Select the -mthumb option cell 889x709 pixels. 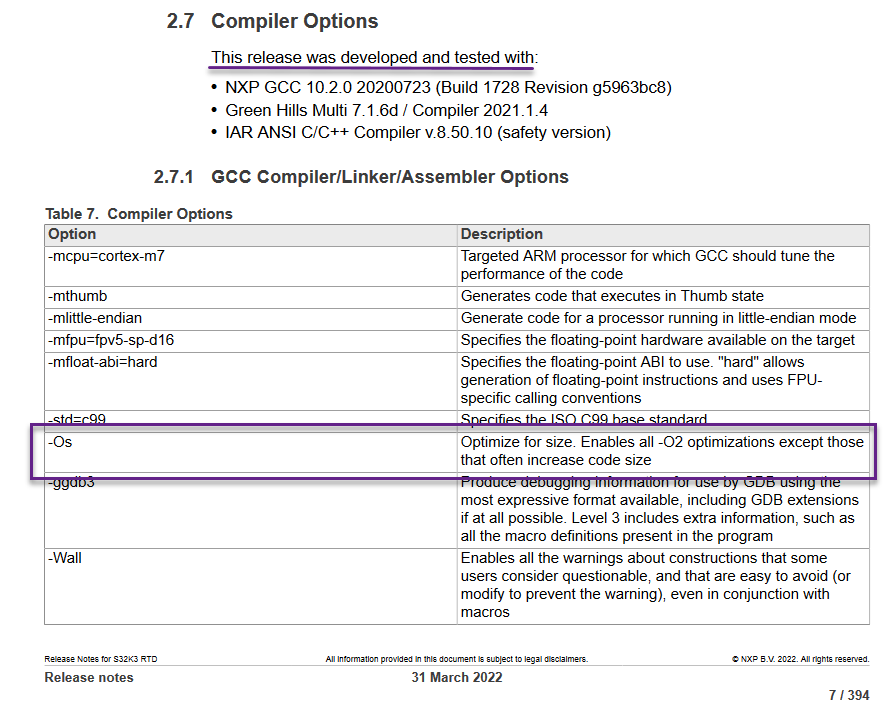(78, 296)
